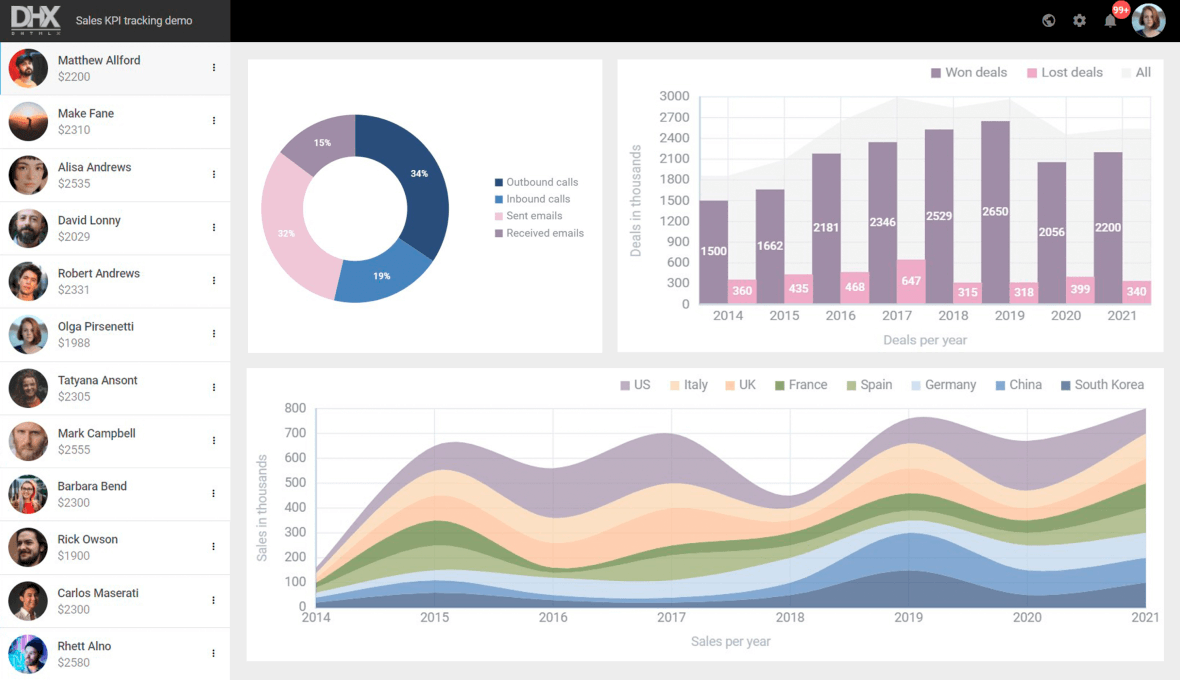
Task: Click the Sent emails pink color swatch
Action: click(x=499, y=216)
